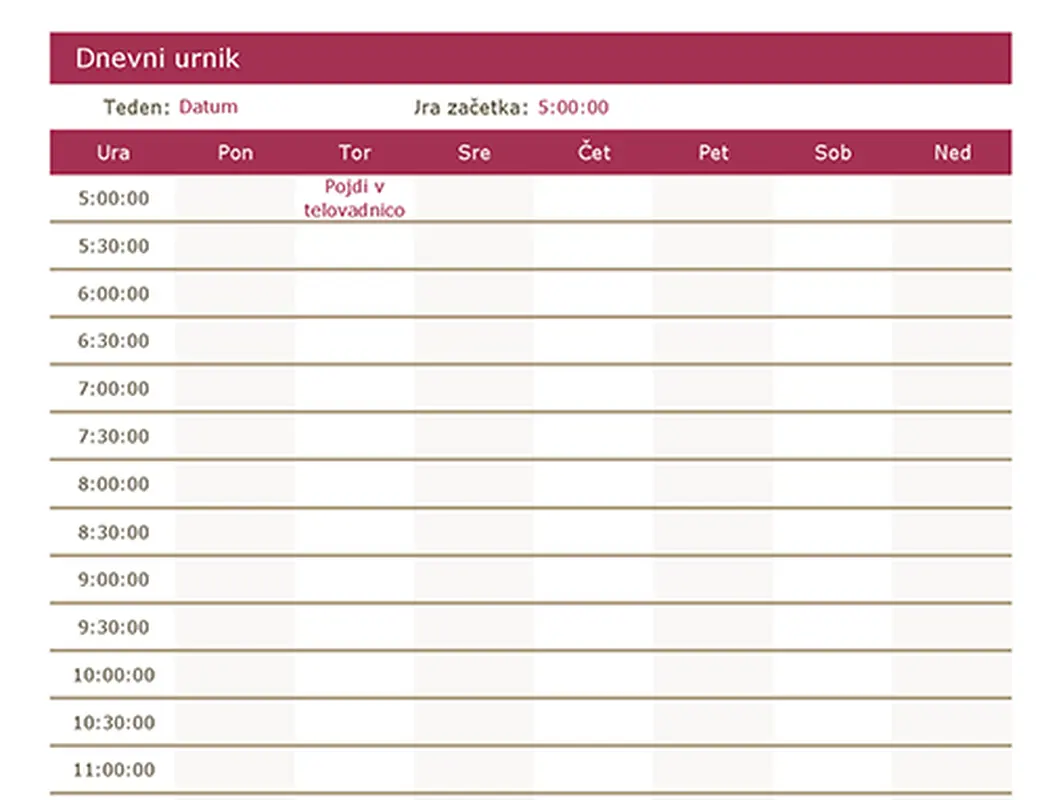1042x800 pixels.
Task: Select the Ura column header
Action: [x=113, y=153]
